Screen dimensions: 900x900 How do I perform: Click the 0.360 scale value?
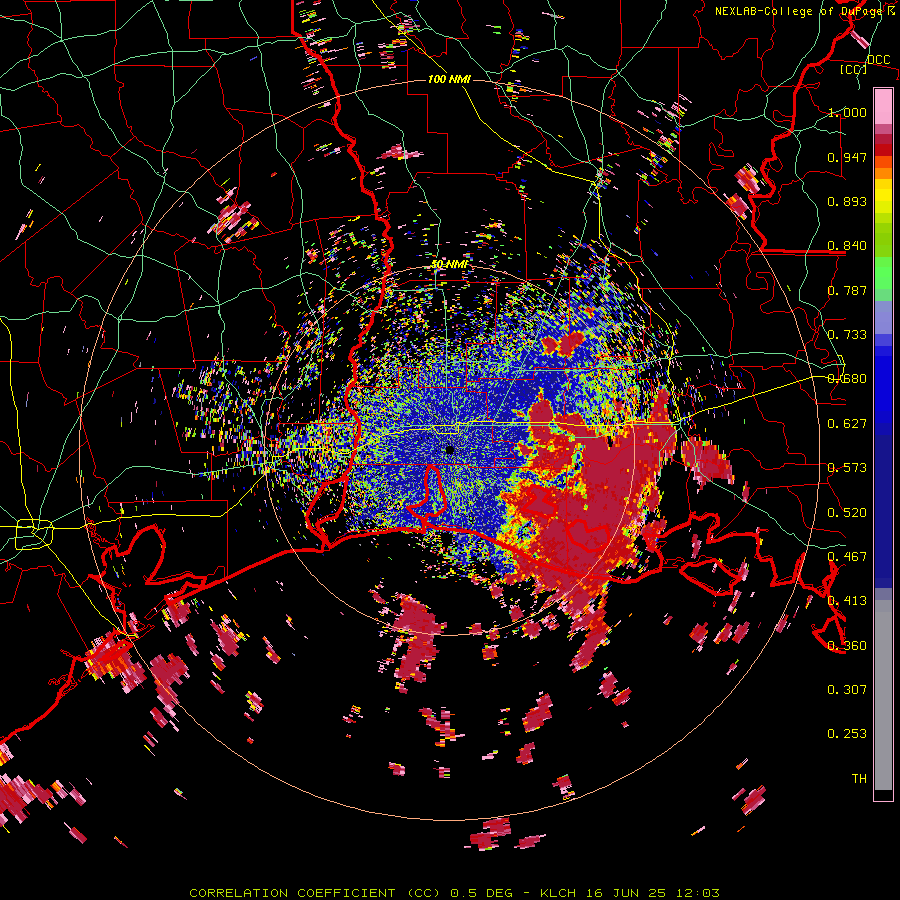click(x=847, y=646)
